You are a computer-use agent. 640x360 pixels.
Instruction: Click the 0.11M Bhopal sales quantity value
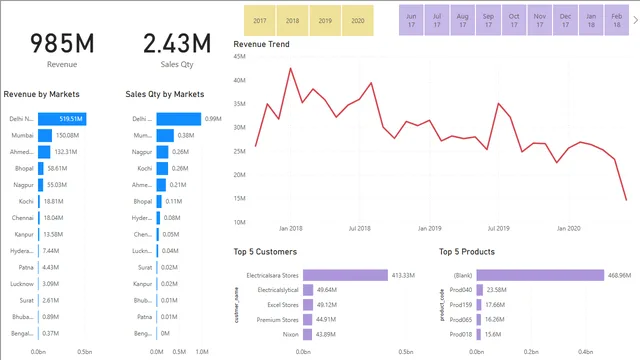click(174, 201)
